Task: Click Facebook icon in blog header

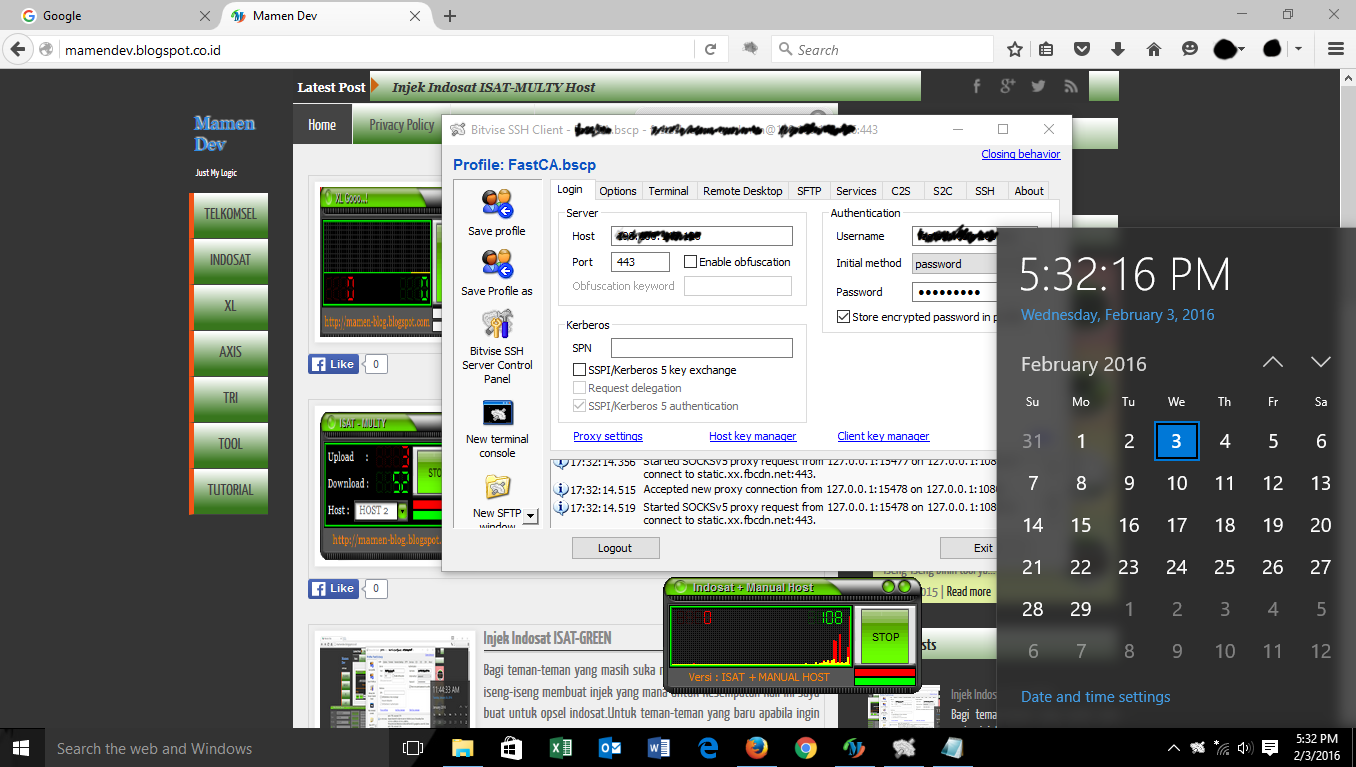Action: (x=977, y=87)
